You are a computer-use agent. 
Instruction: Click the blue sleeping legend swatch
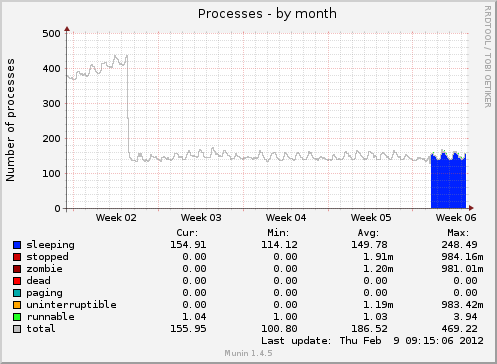pos(17,245)
